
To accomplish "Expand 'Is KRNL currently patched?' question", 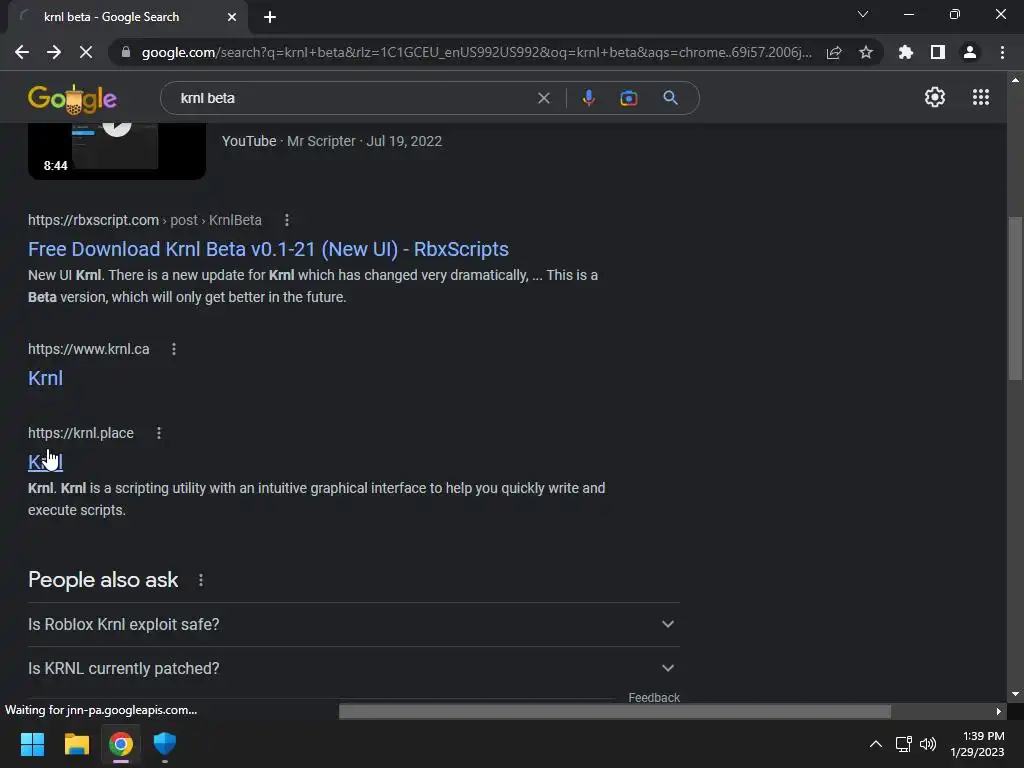I will [x=354, y=669].
